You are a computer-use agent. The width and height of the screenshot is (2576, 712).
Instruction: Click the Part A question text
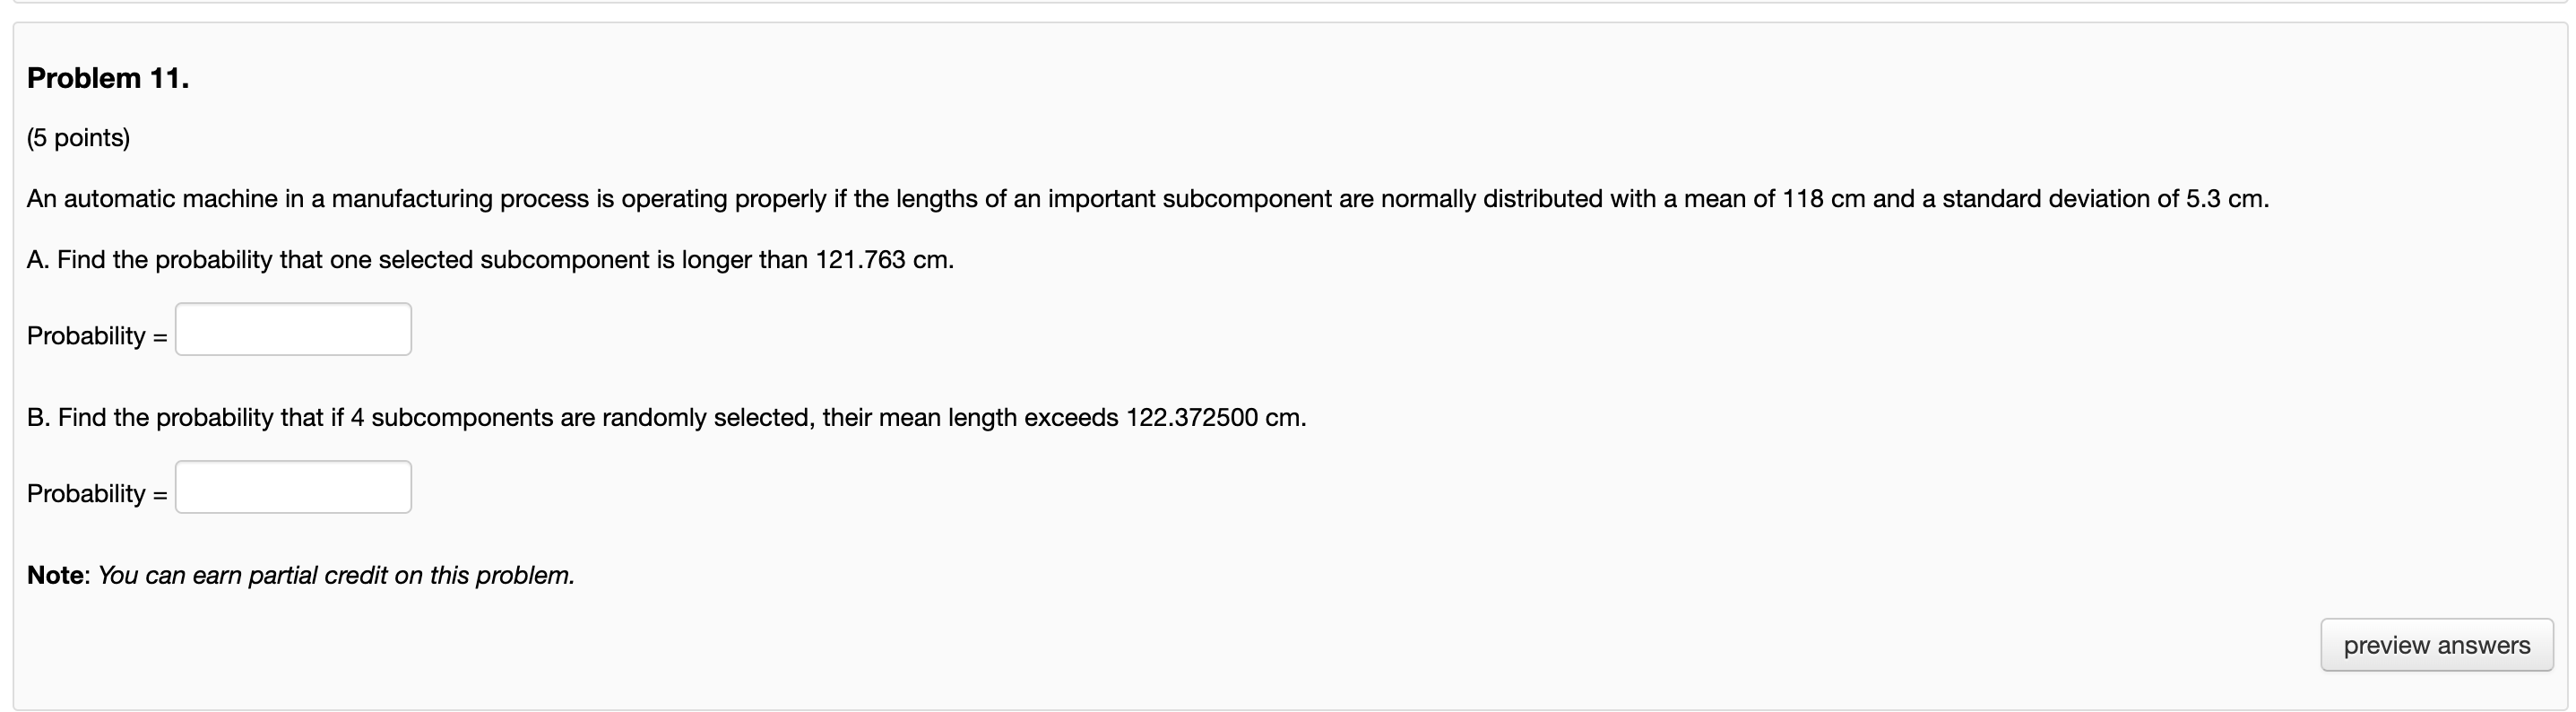(490, 259)
